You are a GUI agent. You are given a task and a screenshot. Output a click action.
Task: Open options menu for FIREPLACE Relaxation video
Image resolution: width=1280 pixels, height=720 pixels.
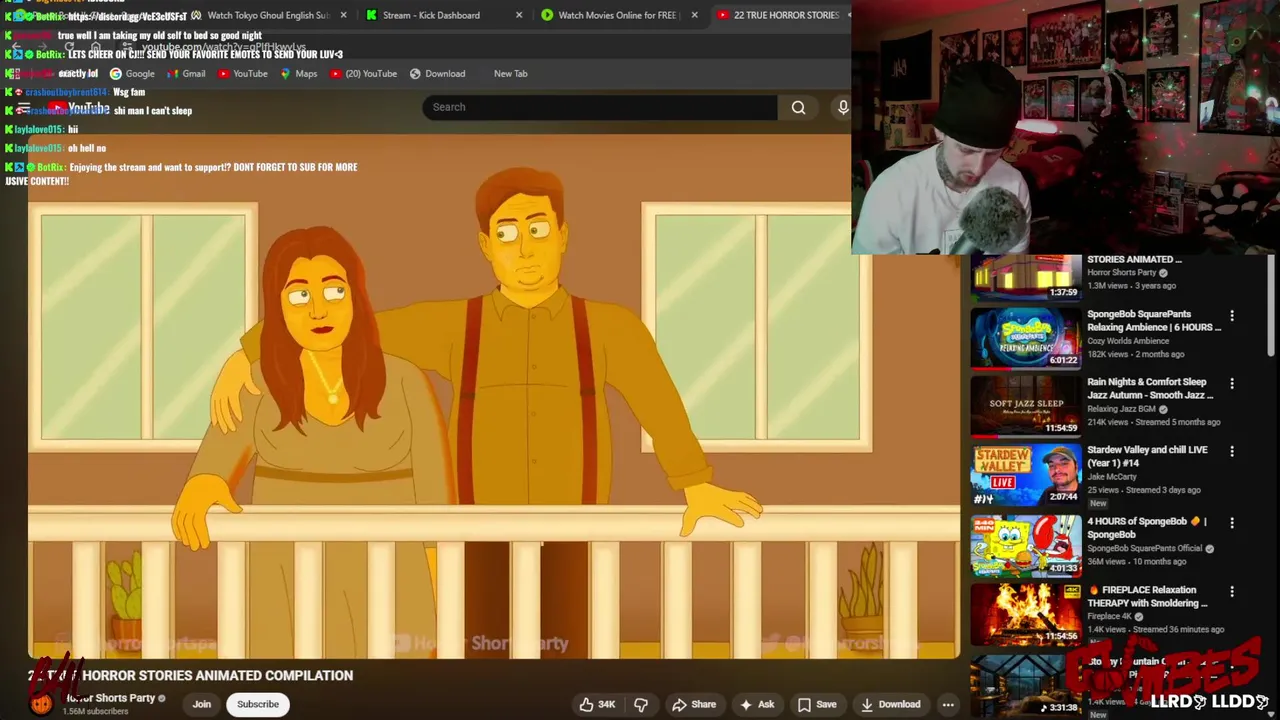click(1232, 592)
